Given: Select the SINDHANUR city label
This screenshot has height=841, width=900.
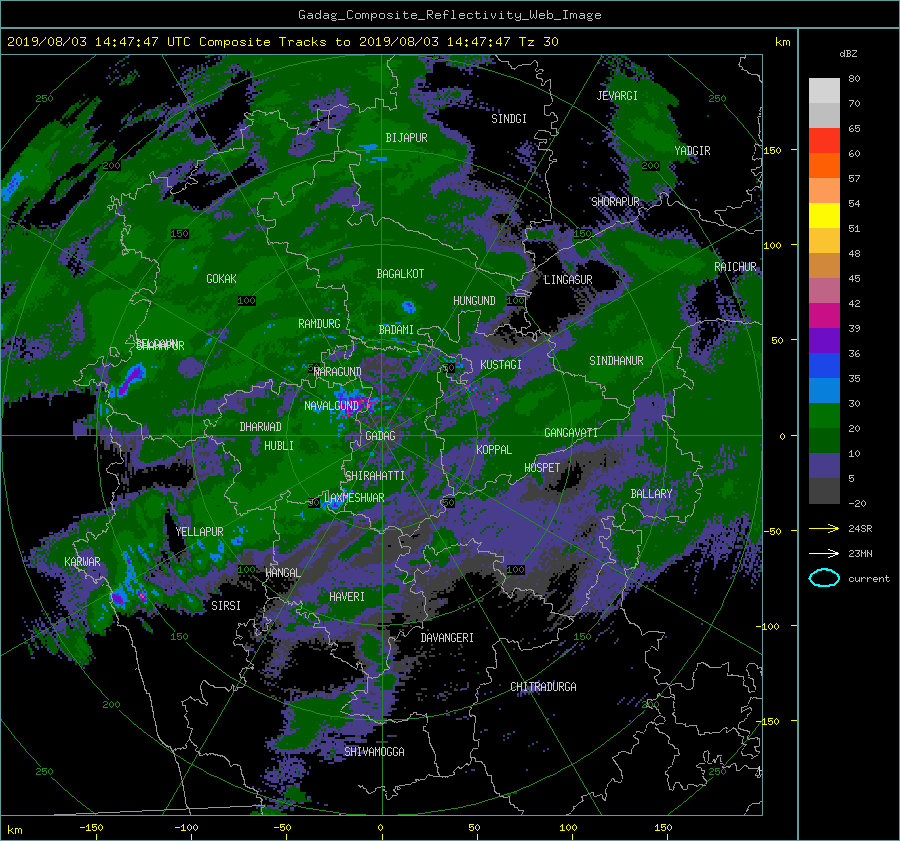Looking at the screenshot, I should (x=616, y=361).
